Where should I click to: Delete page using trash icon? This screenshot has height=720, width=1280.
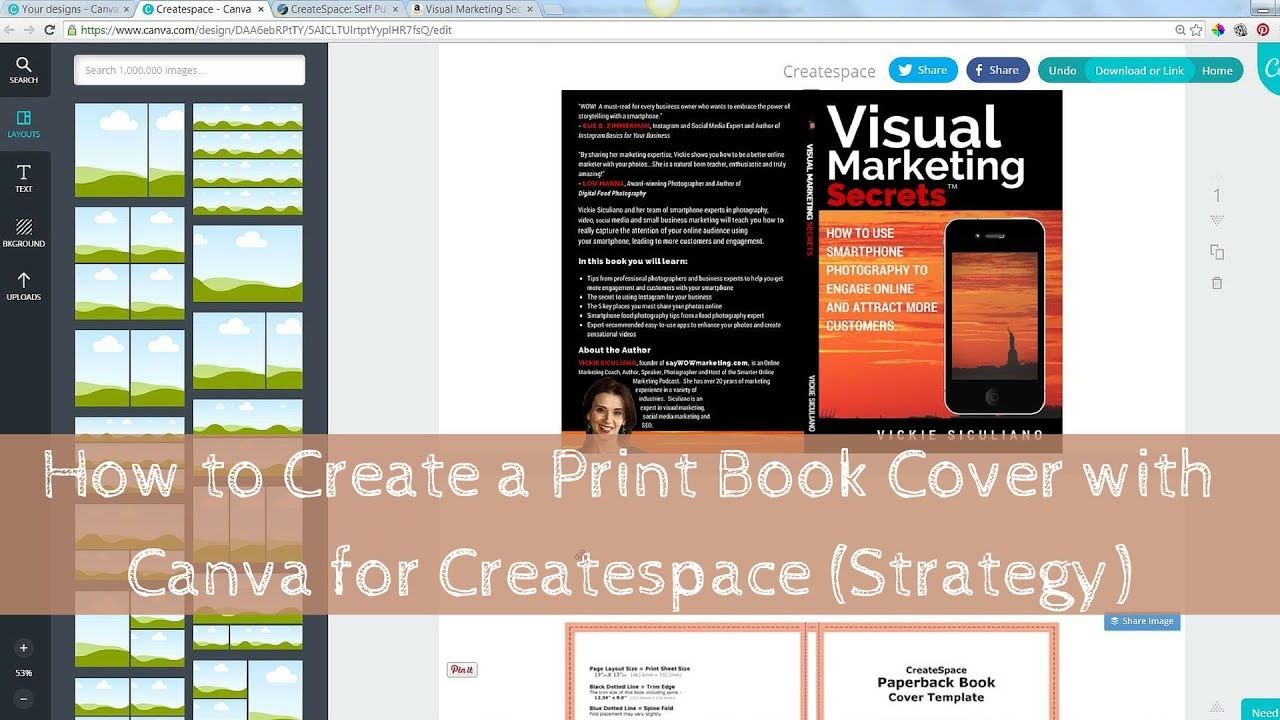click(x=1217, y=283)
